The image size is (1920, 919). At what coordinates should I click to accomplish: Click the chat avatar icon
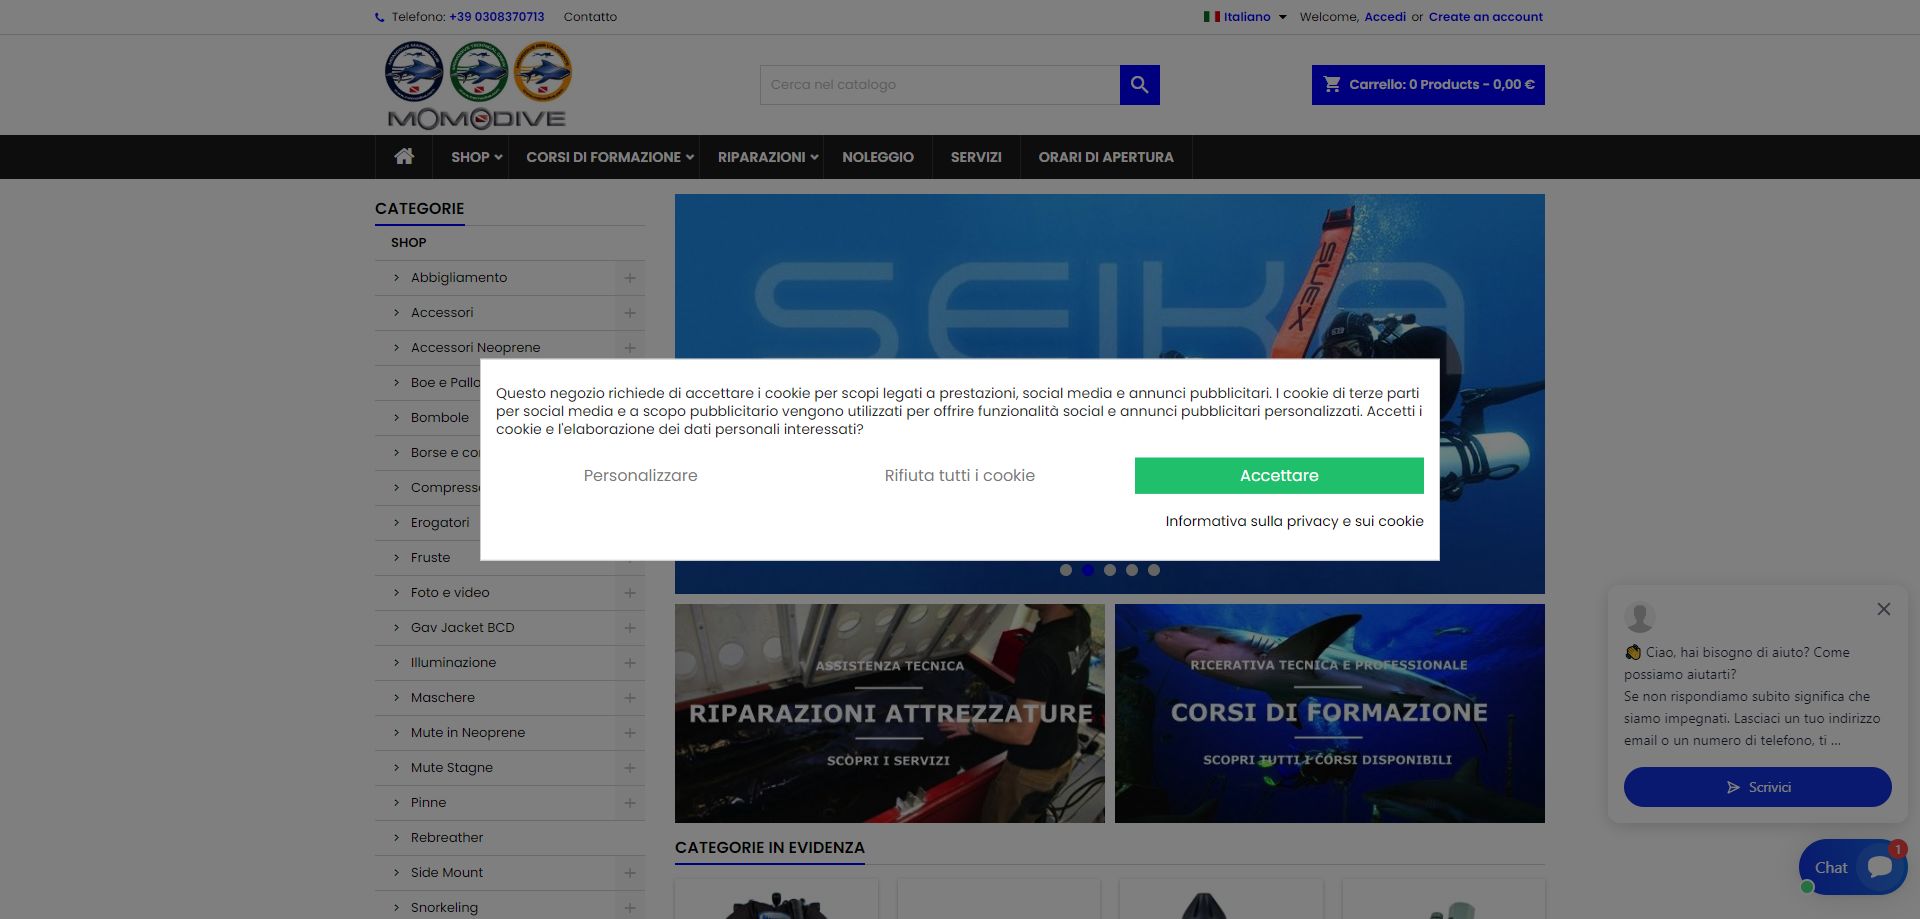(1640, 617)
